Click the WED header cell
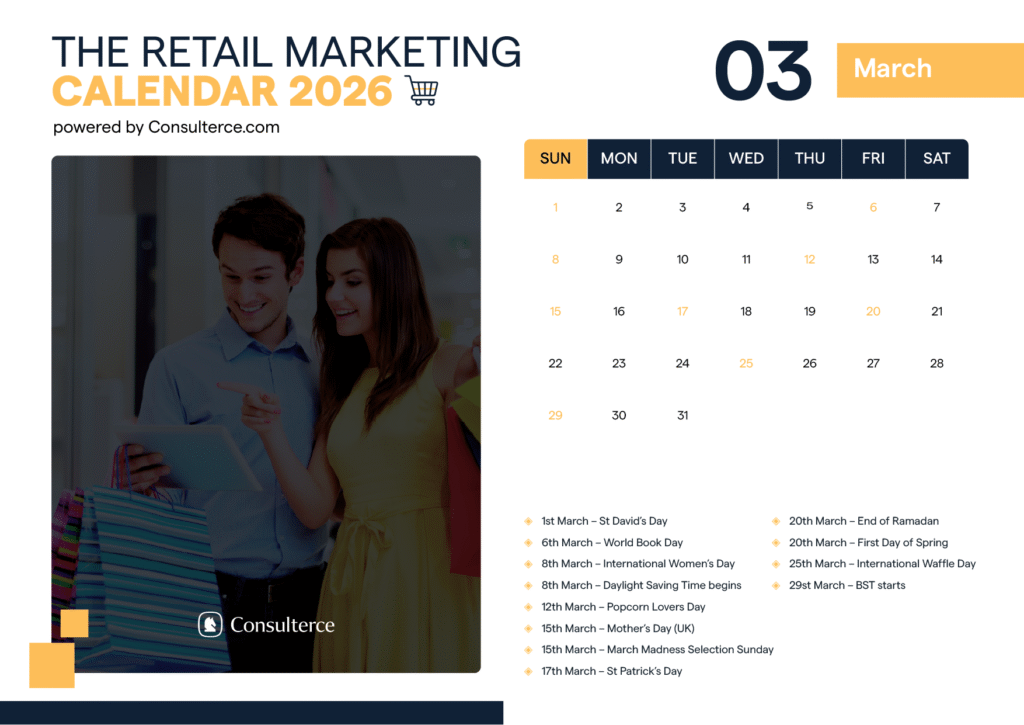 tap(746, 158)
